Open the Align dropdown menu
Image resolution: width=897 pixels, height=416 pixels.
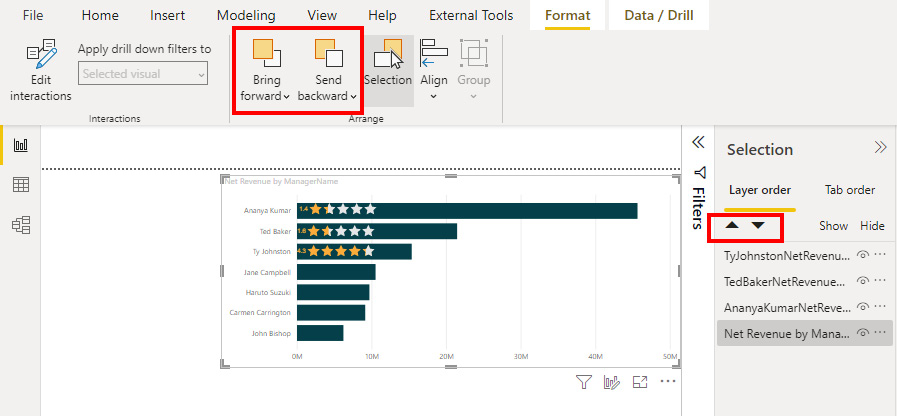click(x=433, y=97)
